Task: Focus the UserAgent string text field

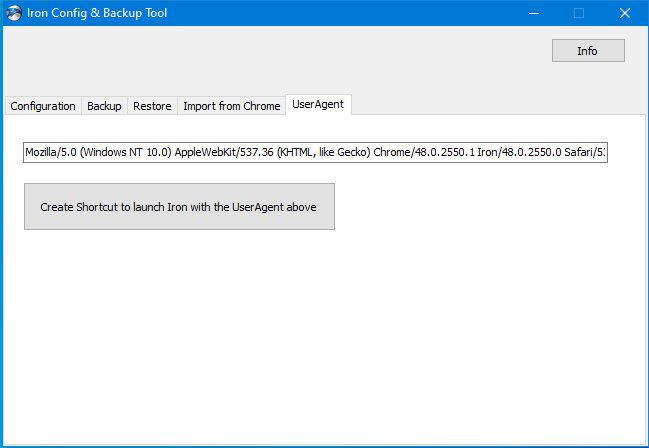Action: tap(315, 152)
